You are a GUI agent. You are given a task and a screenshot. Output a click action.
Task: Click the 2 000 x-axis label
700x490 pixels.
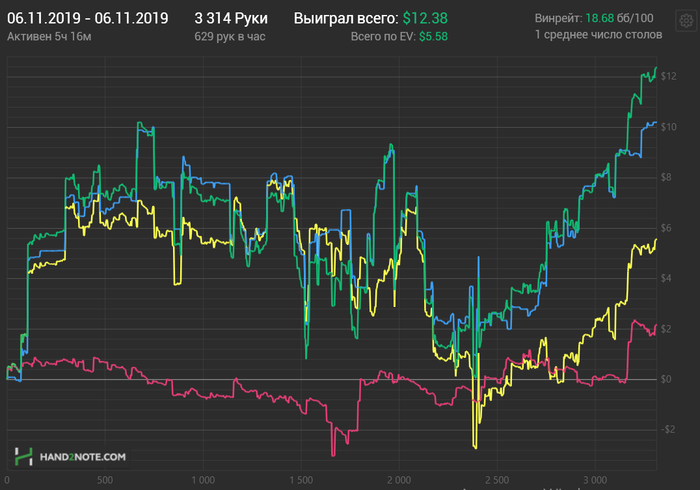(x=399, y=480)
